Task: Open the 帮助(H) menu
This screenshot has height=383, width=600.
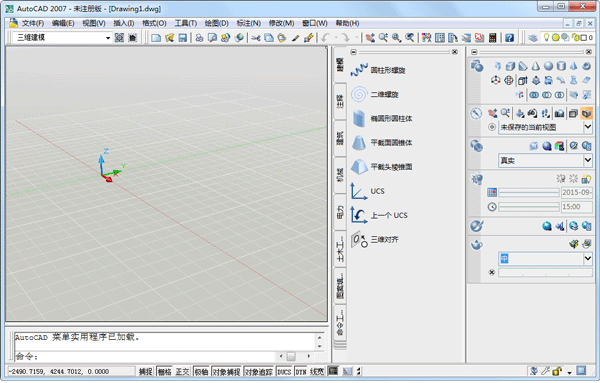Action: pos(347,23)
